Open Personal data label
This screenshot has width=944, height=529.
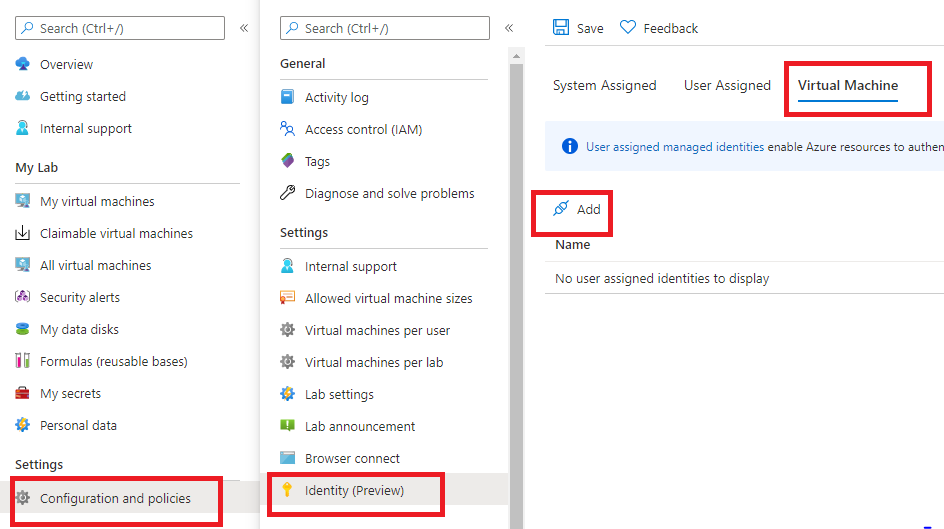click(x=78, y=425)
